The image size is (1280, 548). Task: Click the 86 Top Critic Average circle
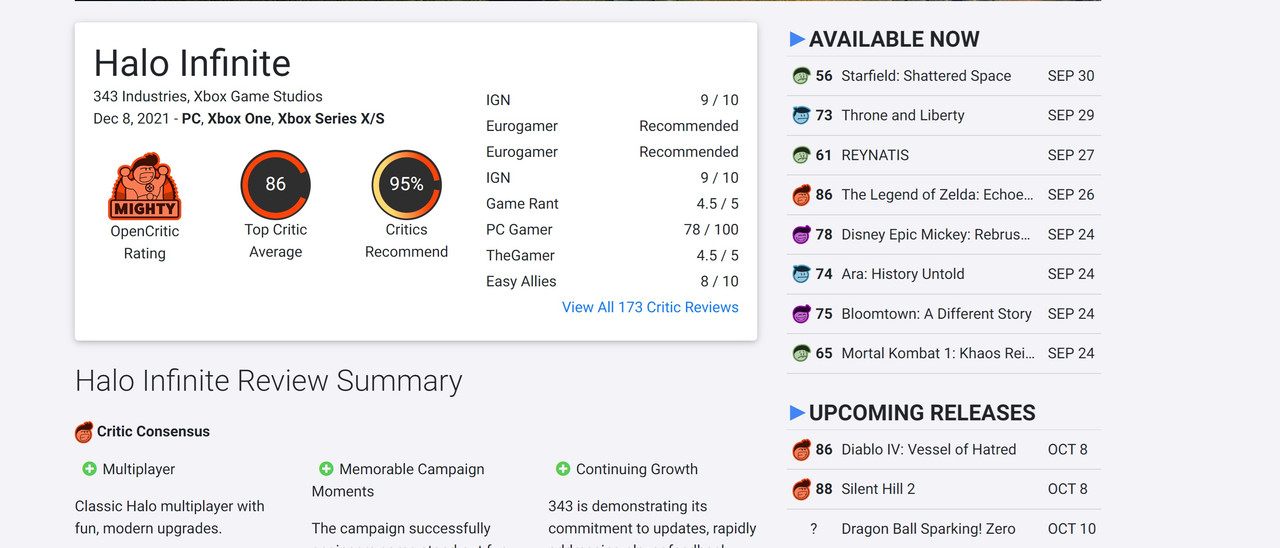point(276,185)
